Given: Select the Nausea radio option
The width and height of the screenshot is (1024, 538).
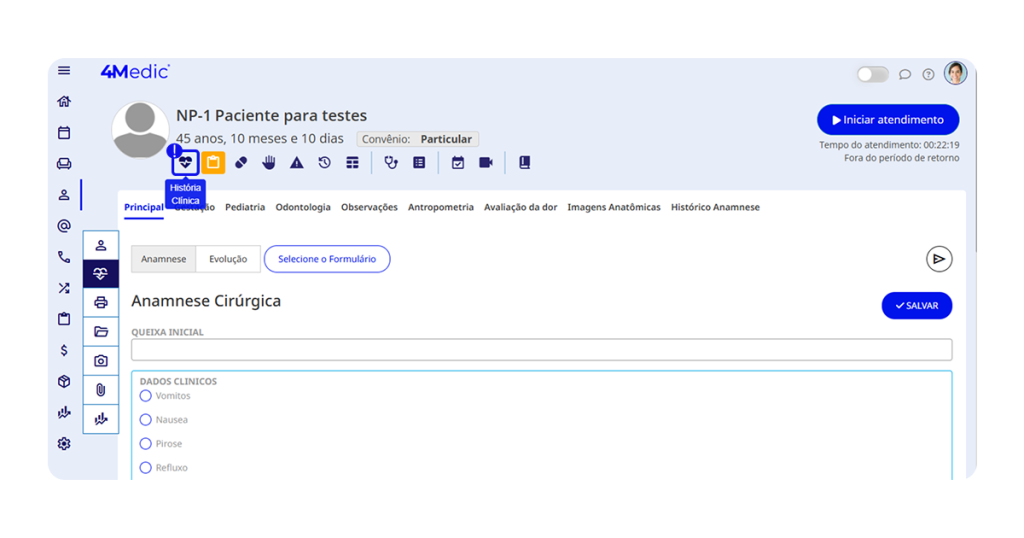Looking at the screenshot, I should pyautogui.click(x=146, y=420).
